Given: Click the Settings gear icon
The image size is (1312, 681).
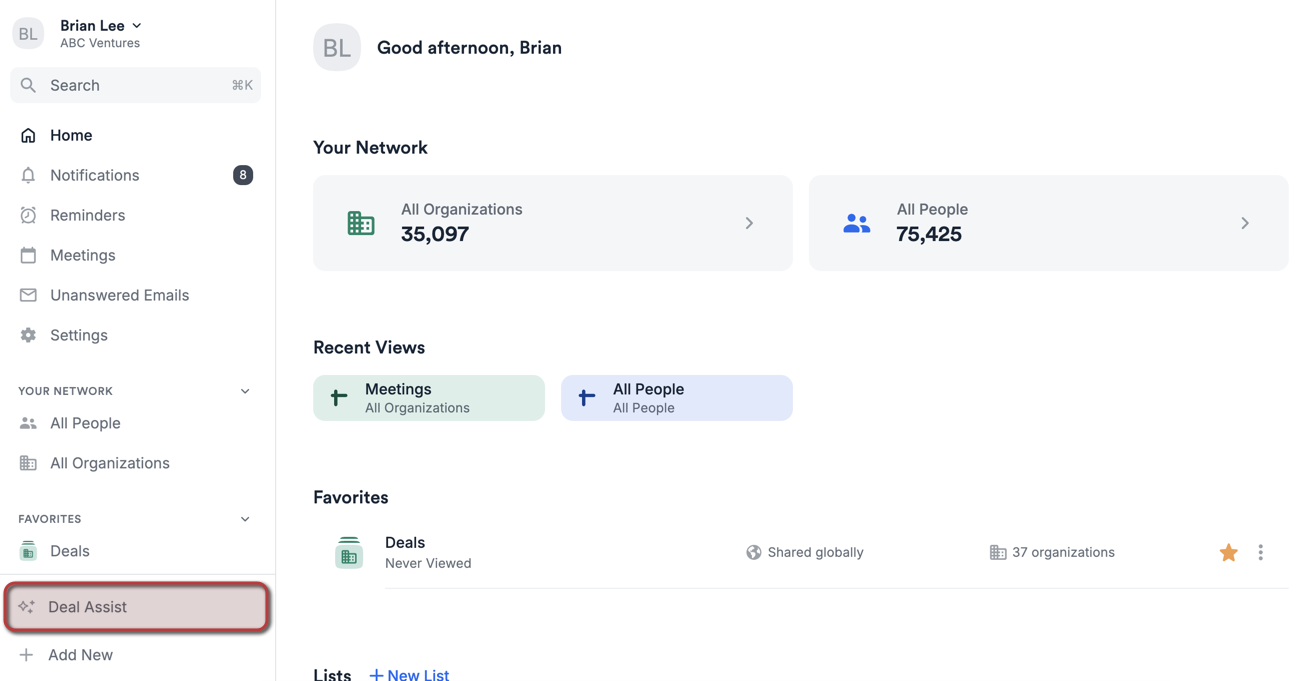Looking at the screenshot, I should tap(28, 335).
